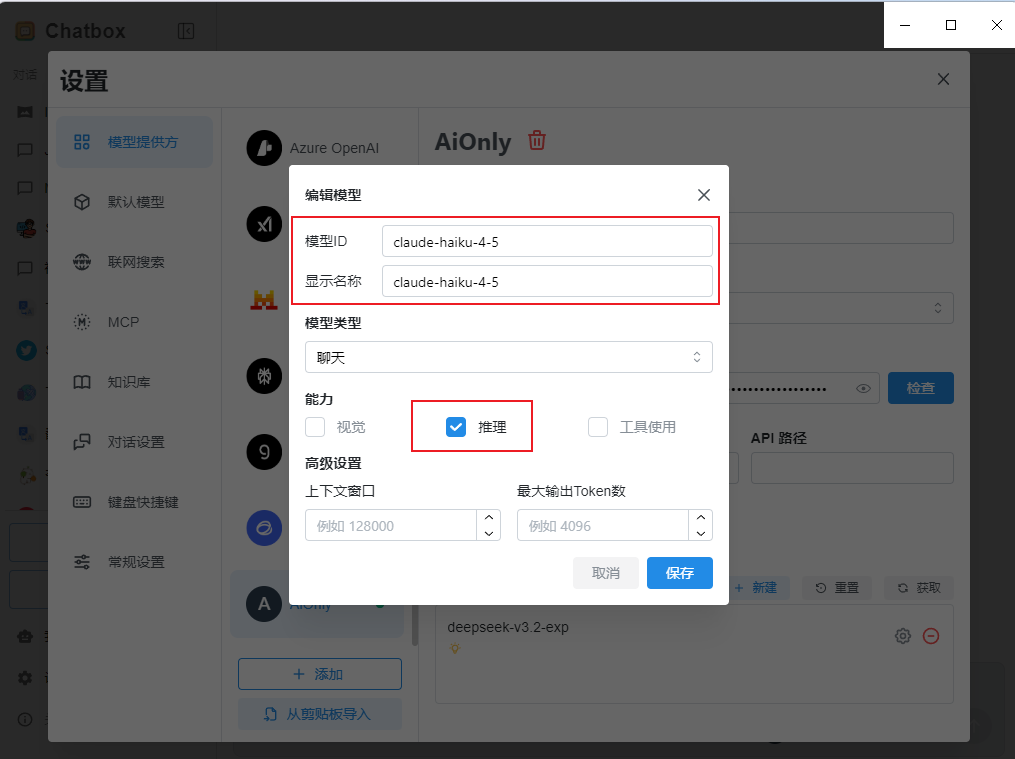This screenshot has width=1015, height=759.
Task: Select the Azure OpenAI provider icon
Action: click(264, 148)
